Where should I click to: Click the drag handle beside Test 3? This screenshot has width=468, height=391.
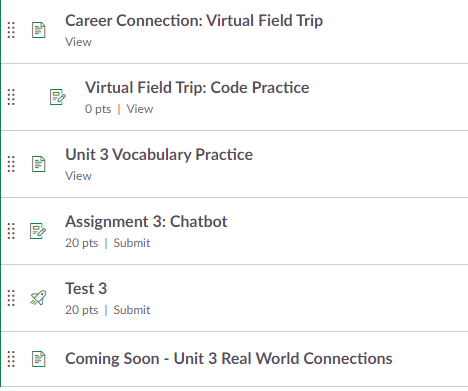[x=11, y=298]
